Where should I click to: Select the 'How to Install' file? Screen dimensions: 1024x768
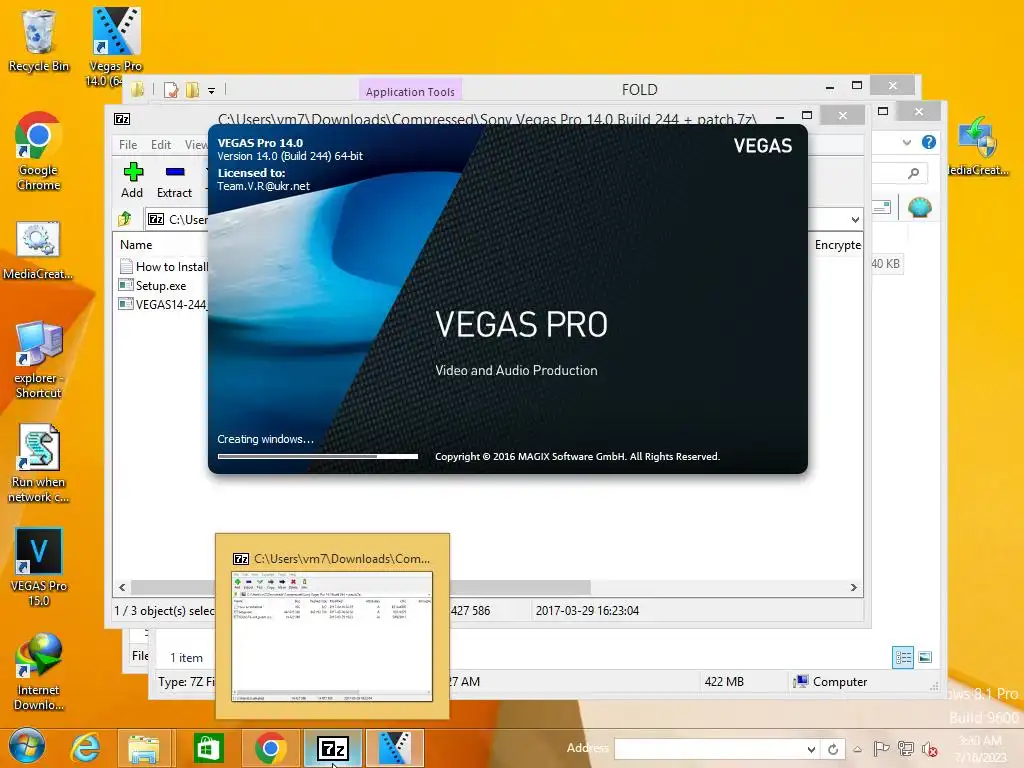[x=164, y=266]
